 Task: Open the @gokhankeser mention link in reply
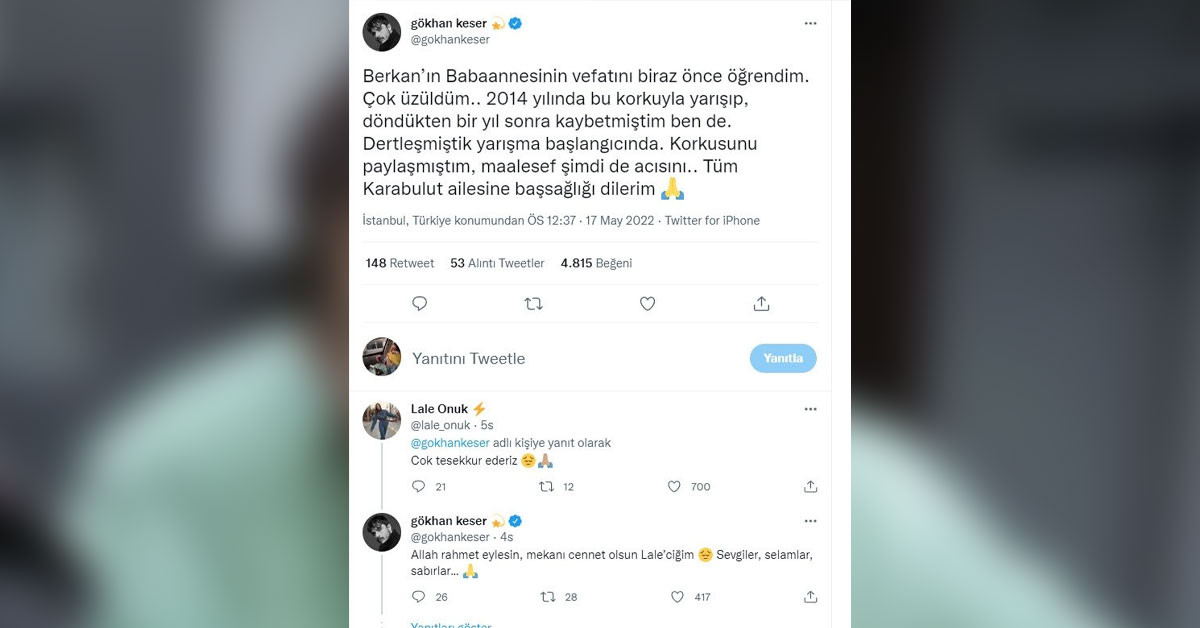(x=450, y=443)
